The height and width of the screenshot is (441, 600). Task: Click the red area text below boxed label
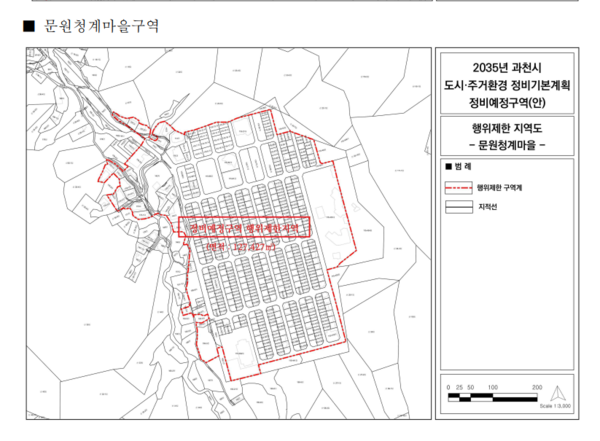coord(245,245)
